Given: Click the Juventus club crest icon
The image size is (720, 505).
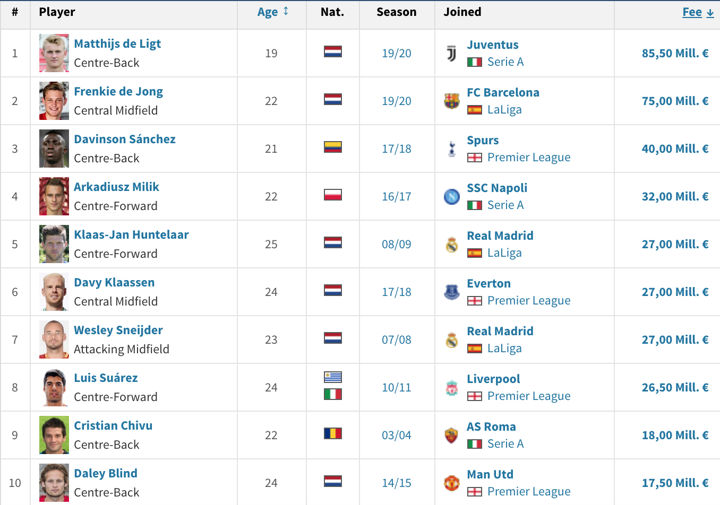Looking at the screenshot, I should tap(451, 53).
